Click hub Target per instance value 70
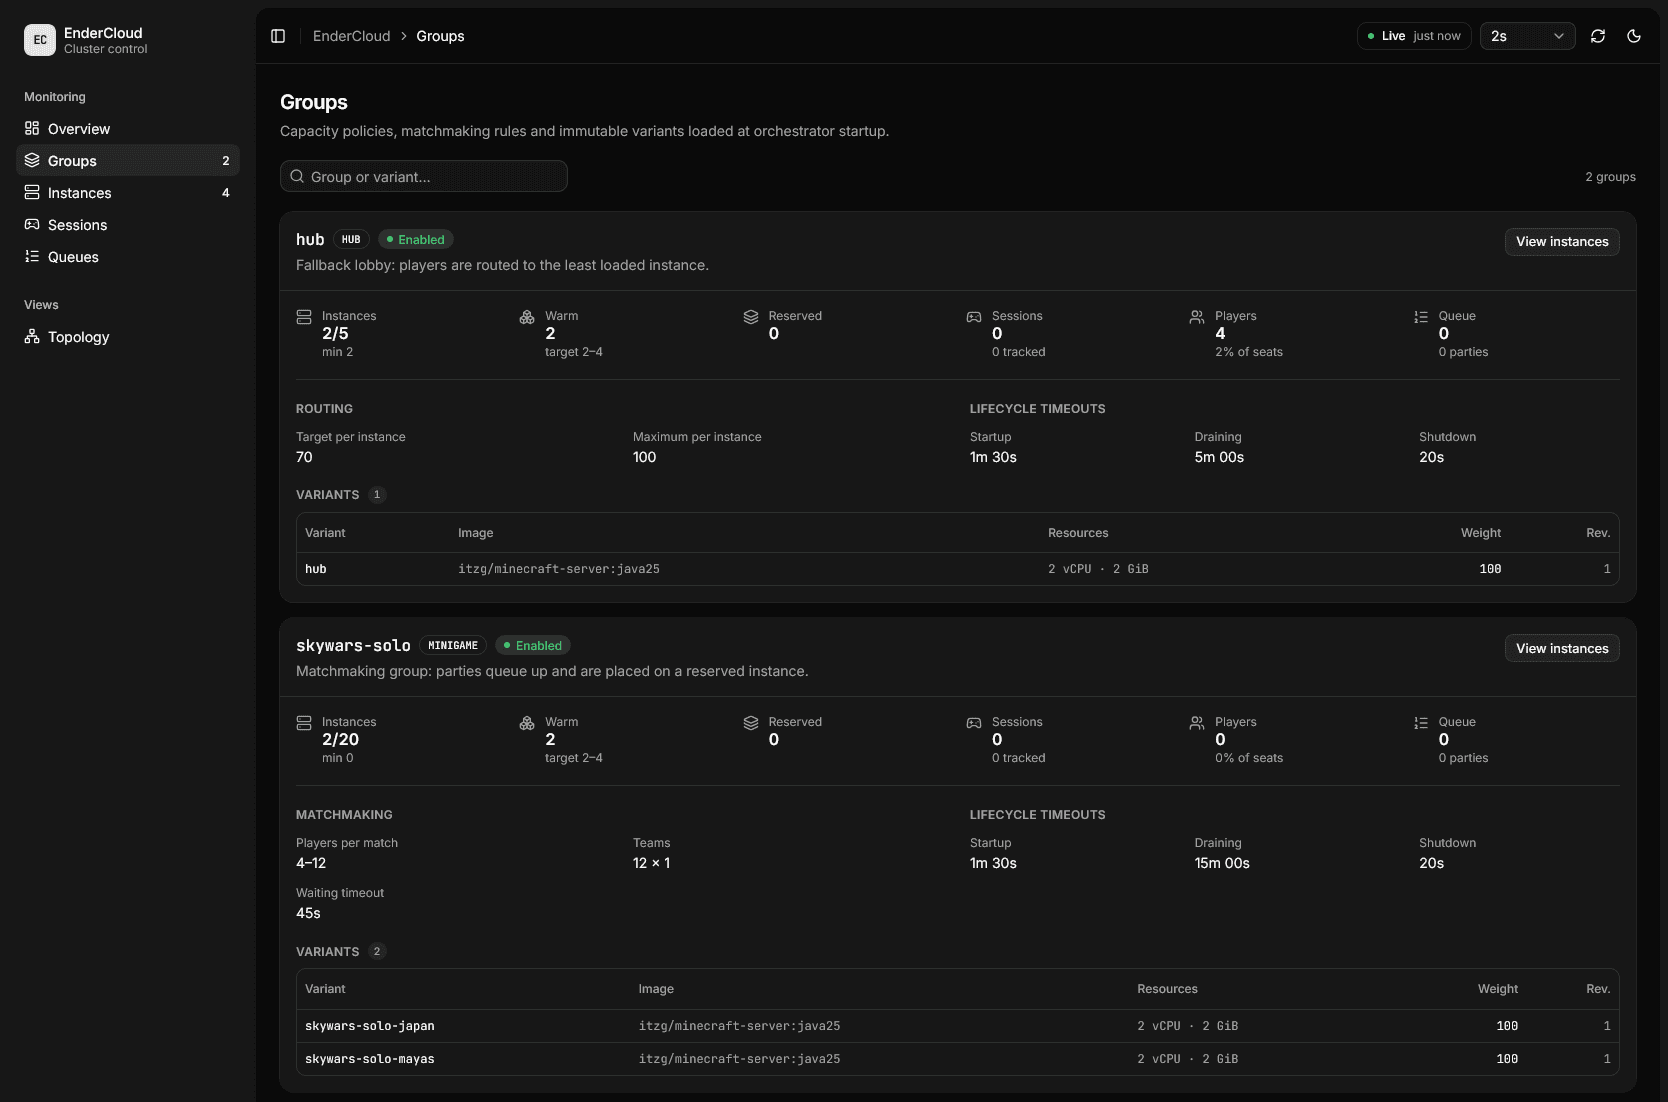Image resolution: width=1668 pixels, height=1102 pixels. pos(304,457)
